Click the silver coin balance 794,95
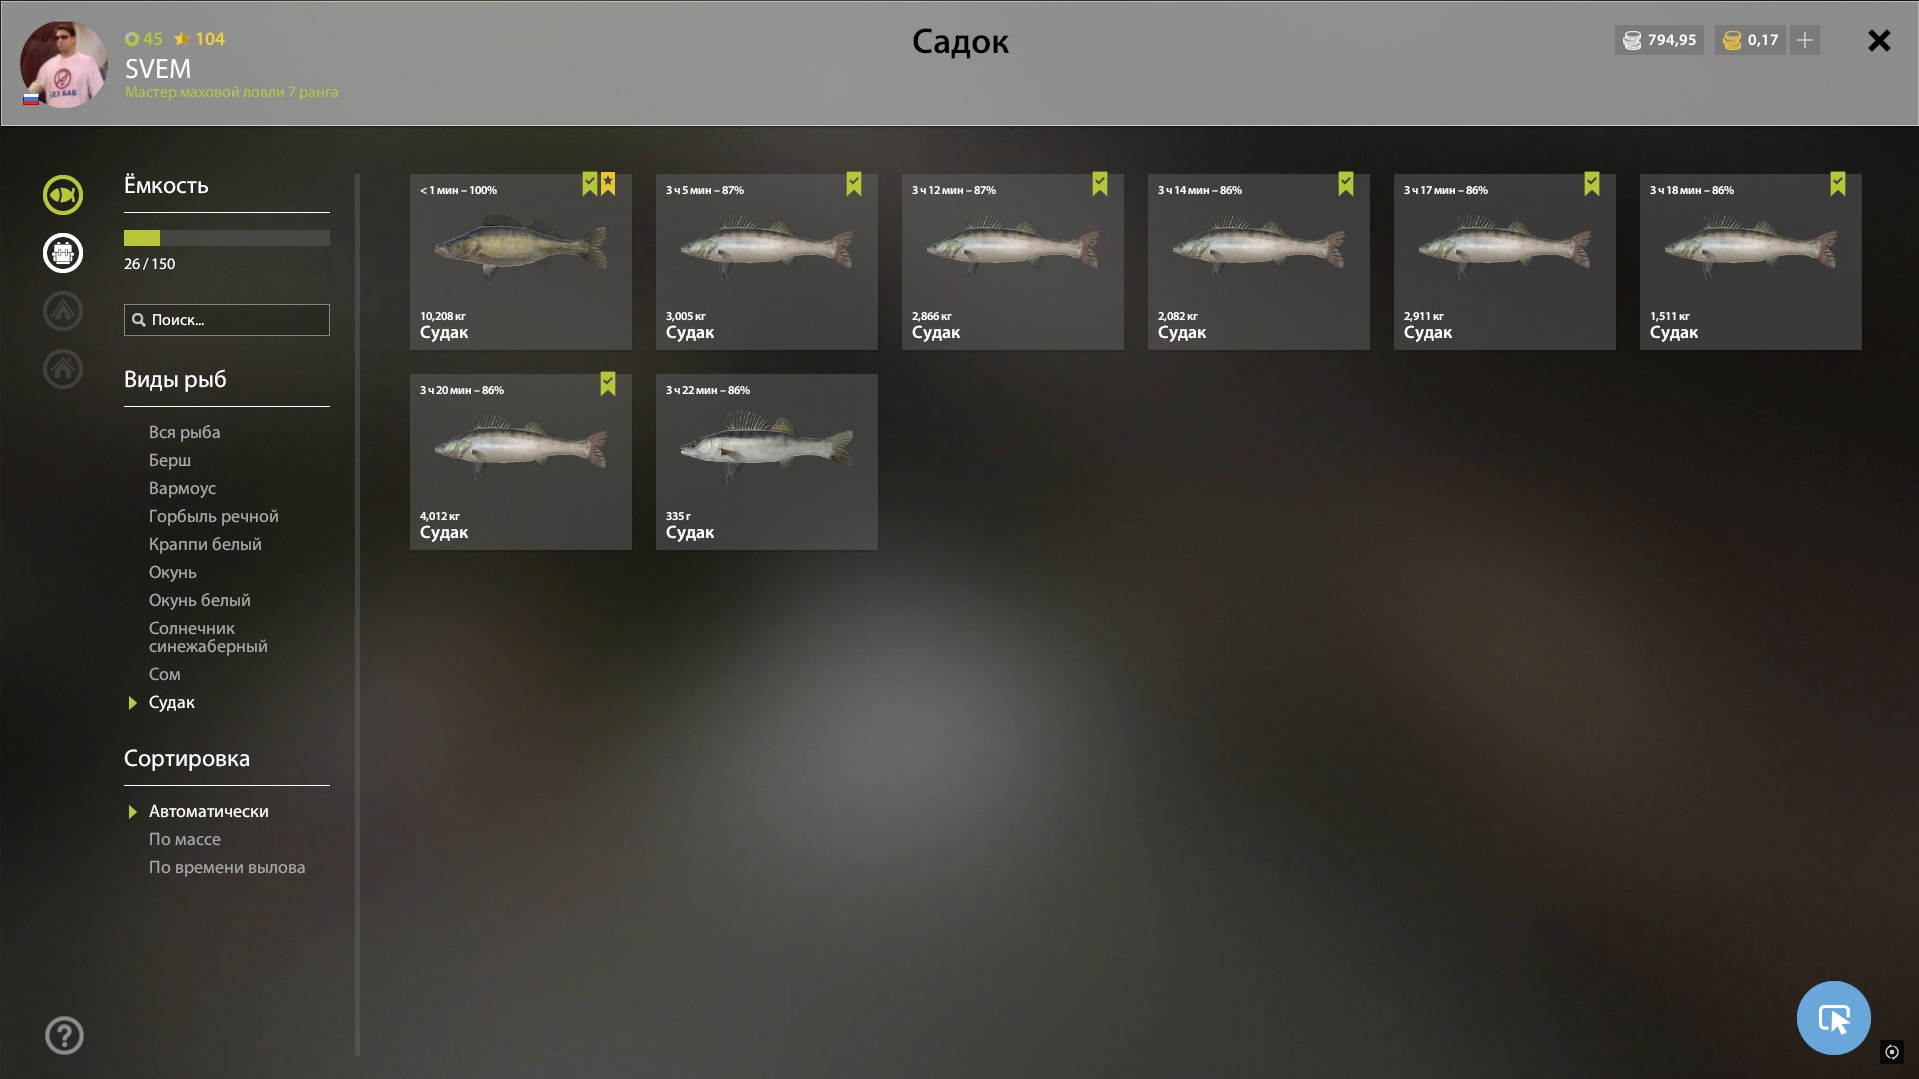The width and height of the screenshot is (1919, 1079). click(x=1659, y=40)
